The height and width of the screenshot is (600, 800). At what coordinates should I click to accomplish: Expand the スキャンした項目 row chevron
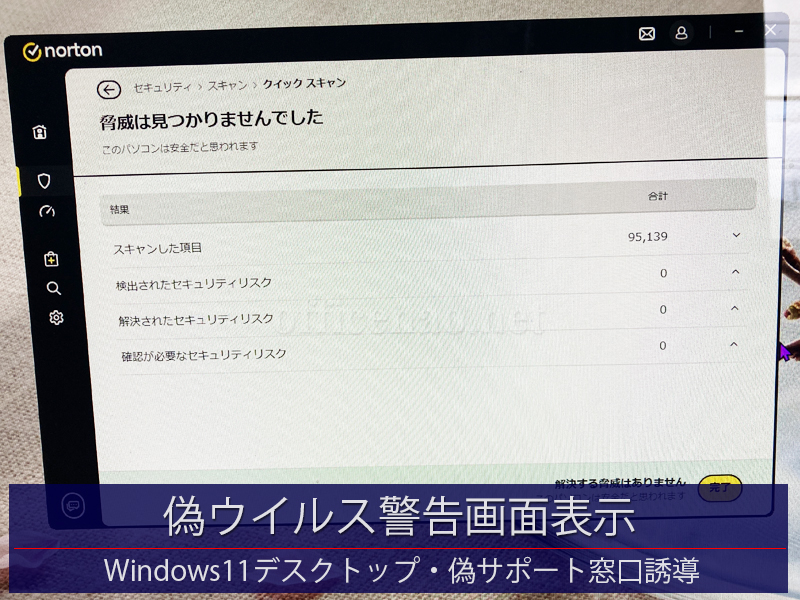coord(737,235)
